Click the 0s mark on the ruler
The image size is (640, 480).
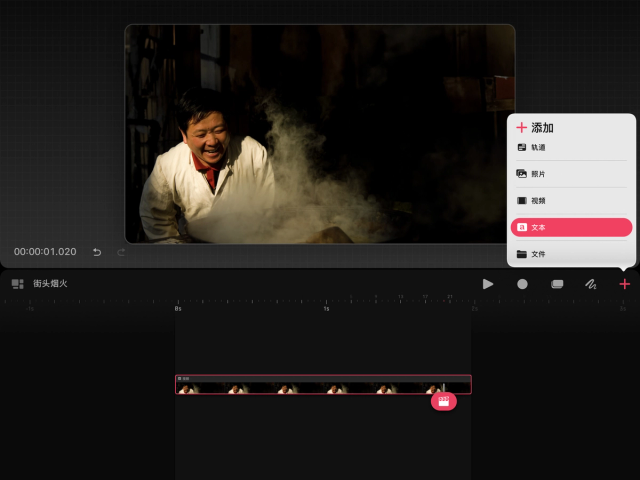[178, 309]
